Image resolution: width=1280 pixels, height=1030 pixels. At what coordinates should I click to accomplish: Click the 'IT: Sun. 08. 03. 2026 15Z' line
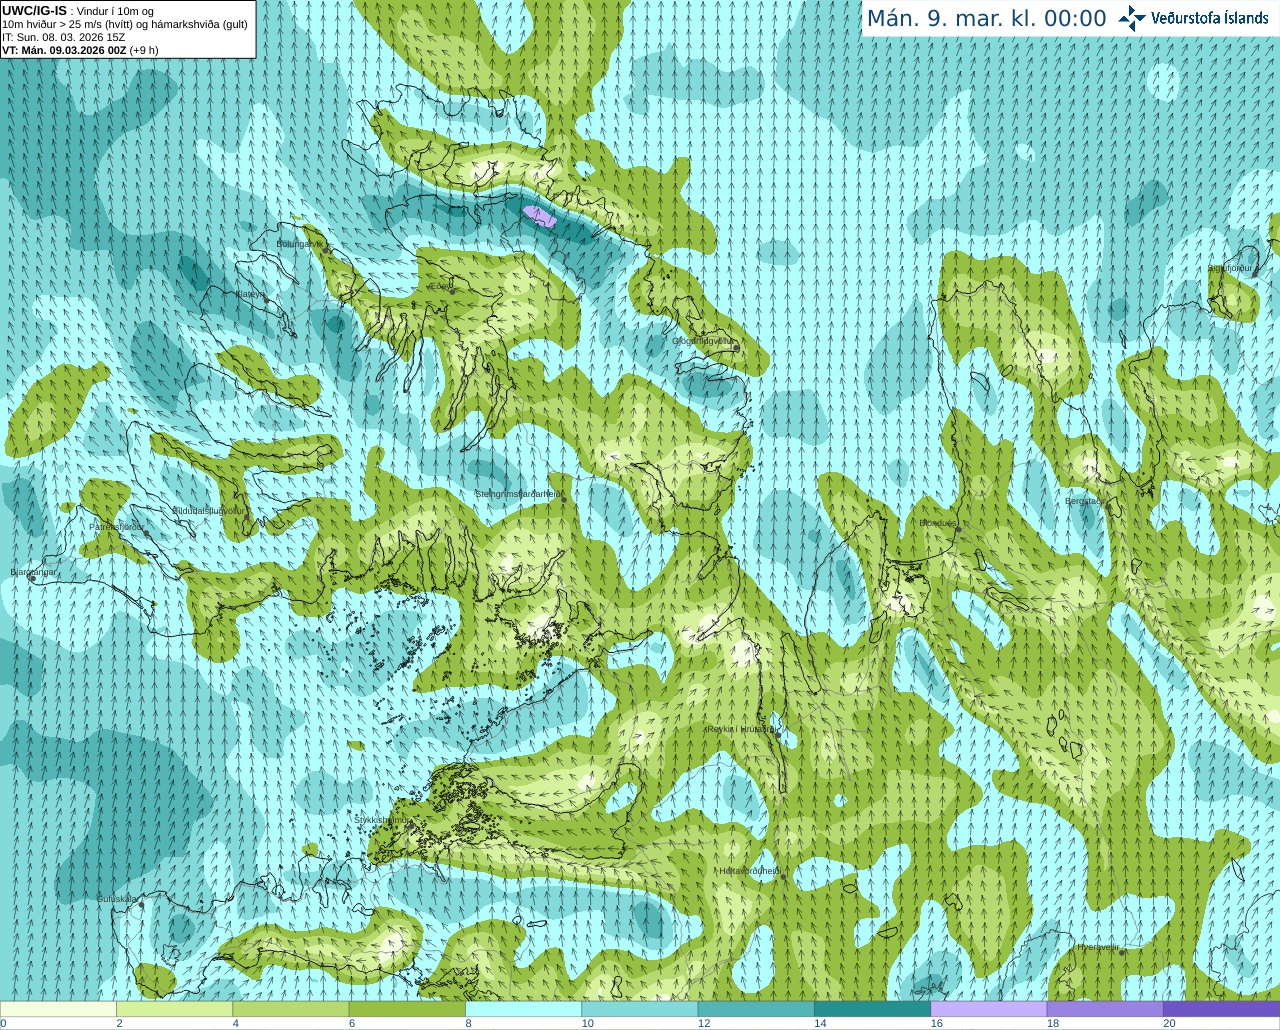(64, 37)
